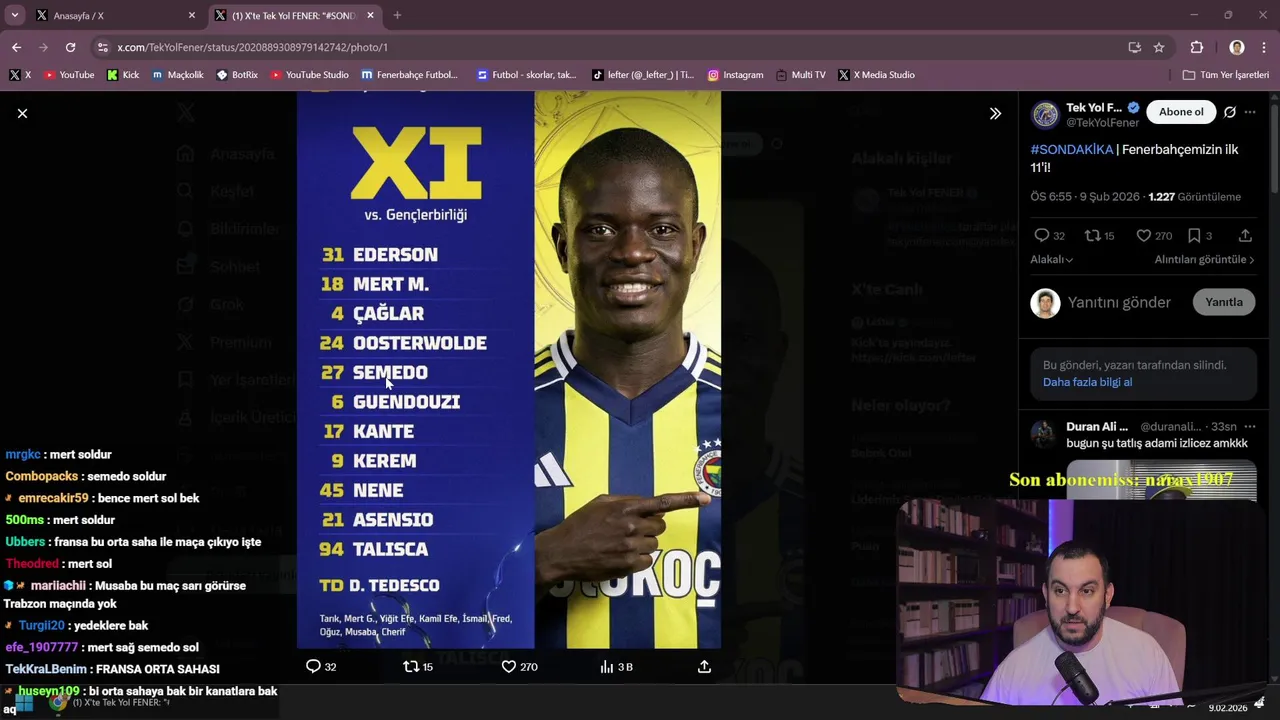Screen dimensions: 1280x720
Task: View analytics showing 3 B below the photo
Action: [616, 666]
